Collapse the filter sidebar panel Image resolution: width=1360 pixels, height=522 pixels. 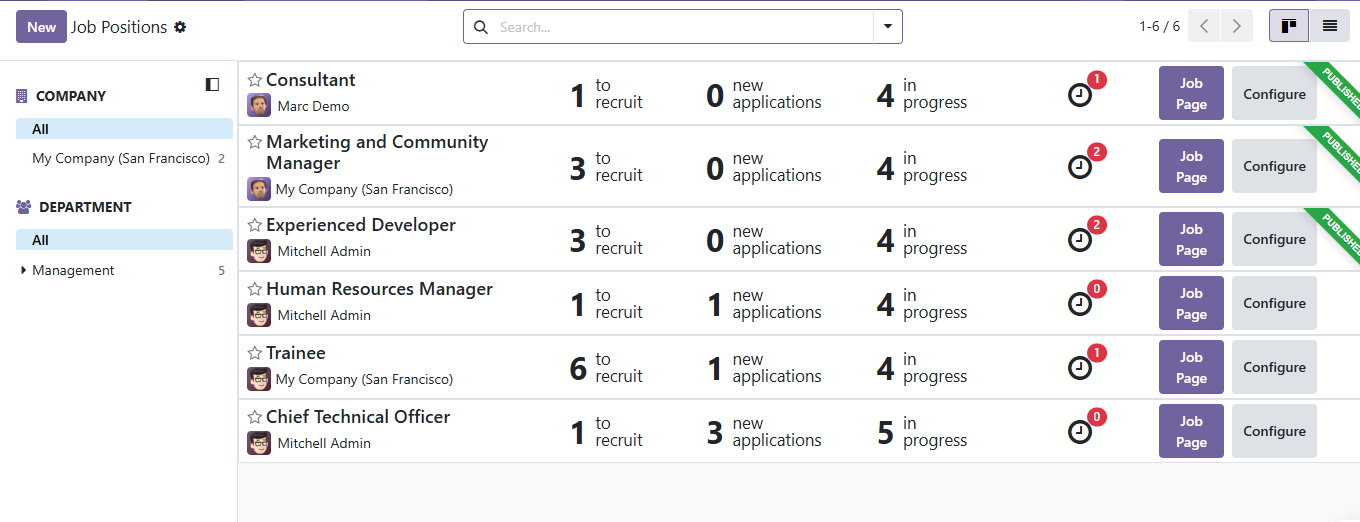tap(212, 85)
